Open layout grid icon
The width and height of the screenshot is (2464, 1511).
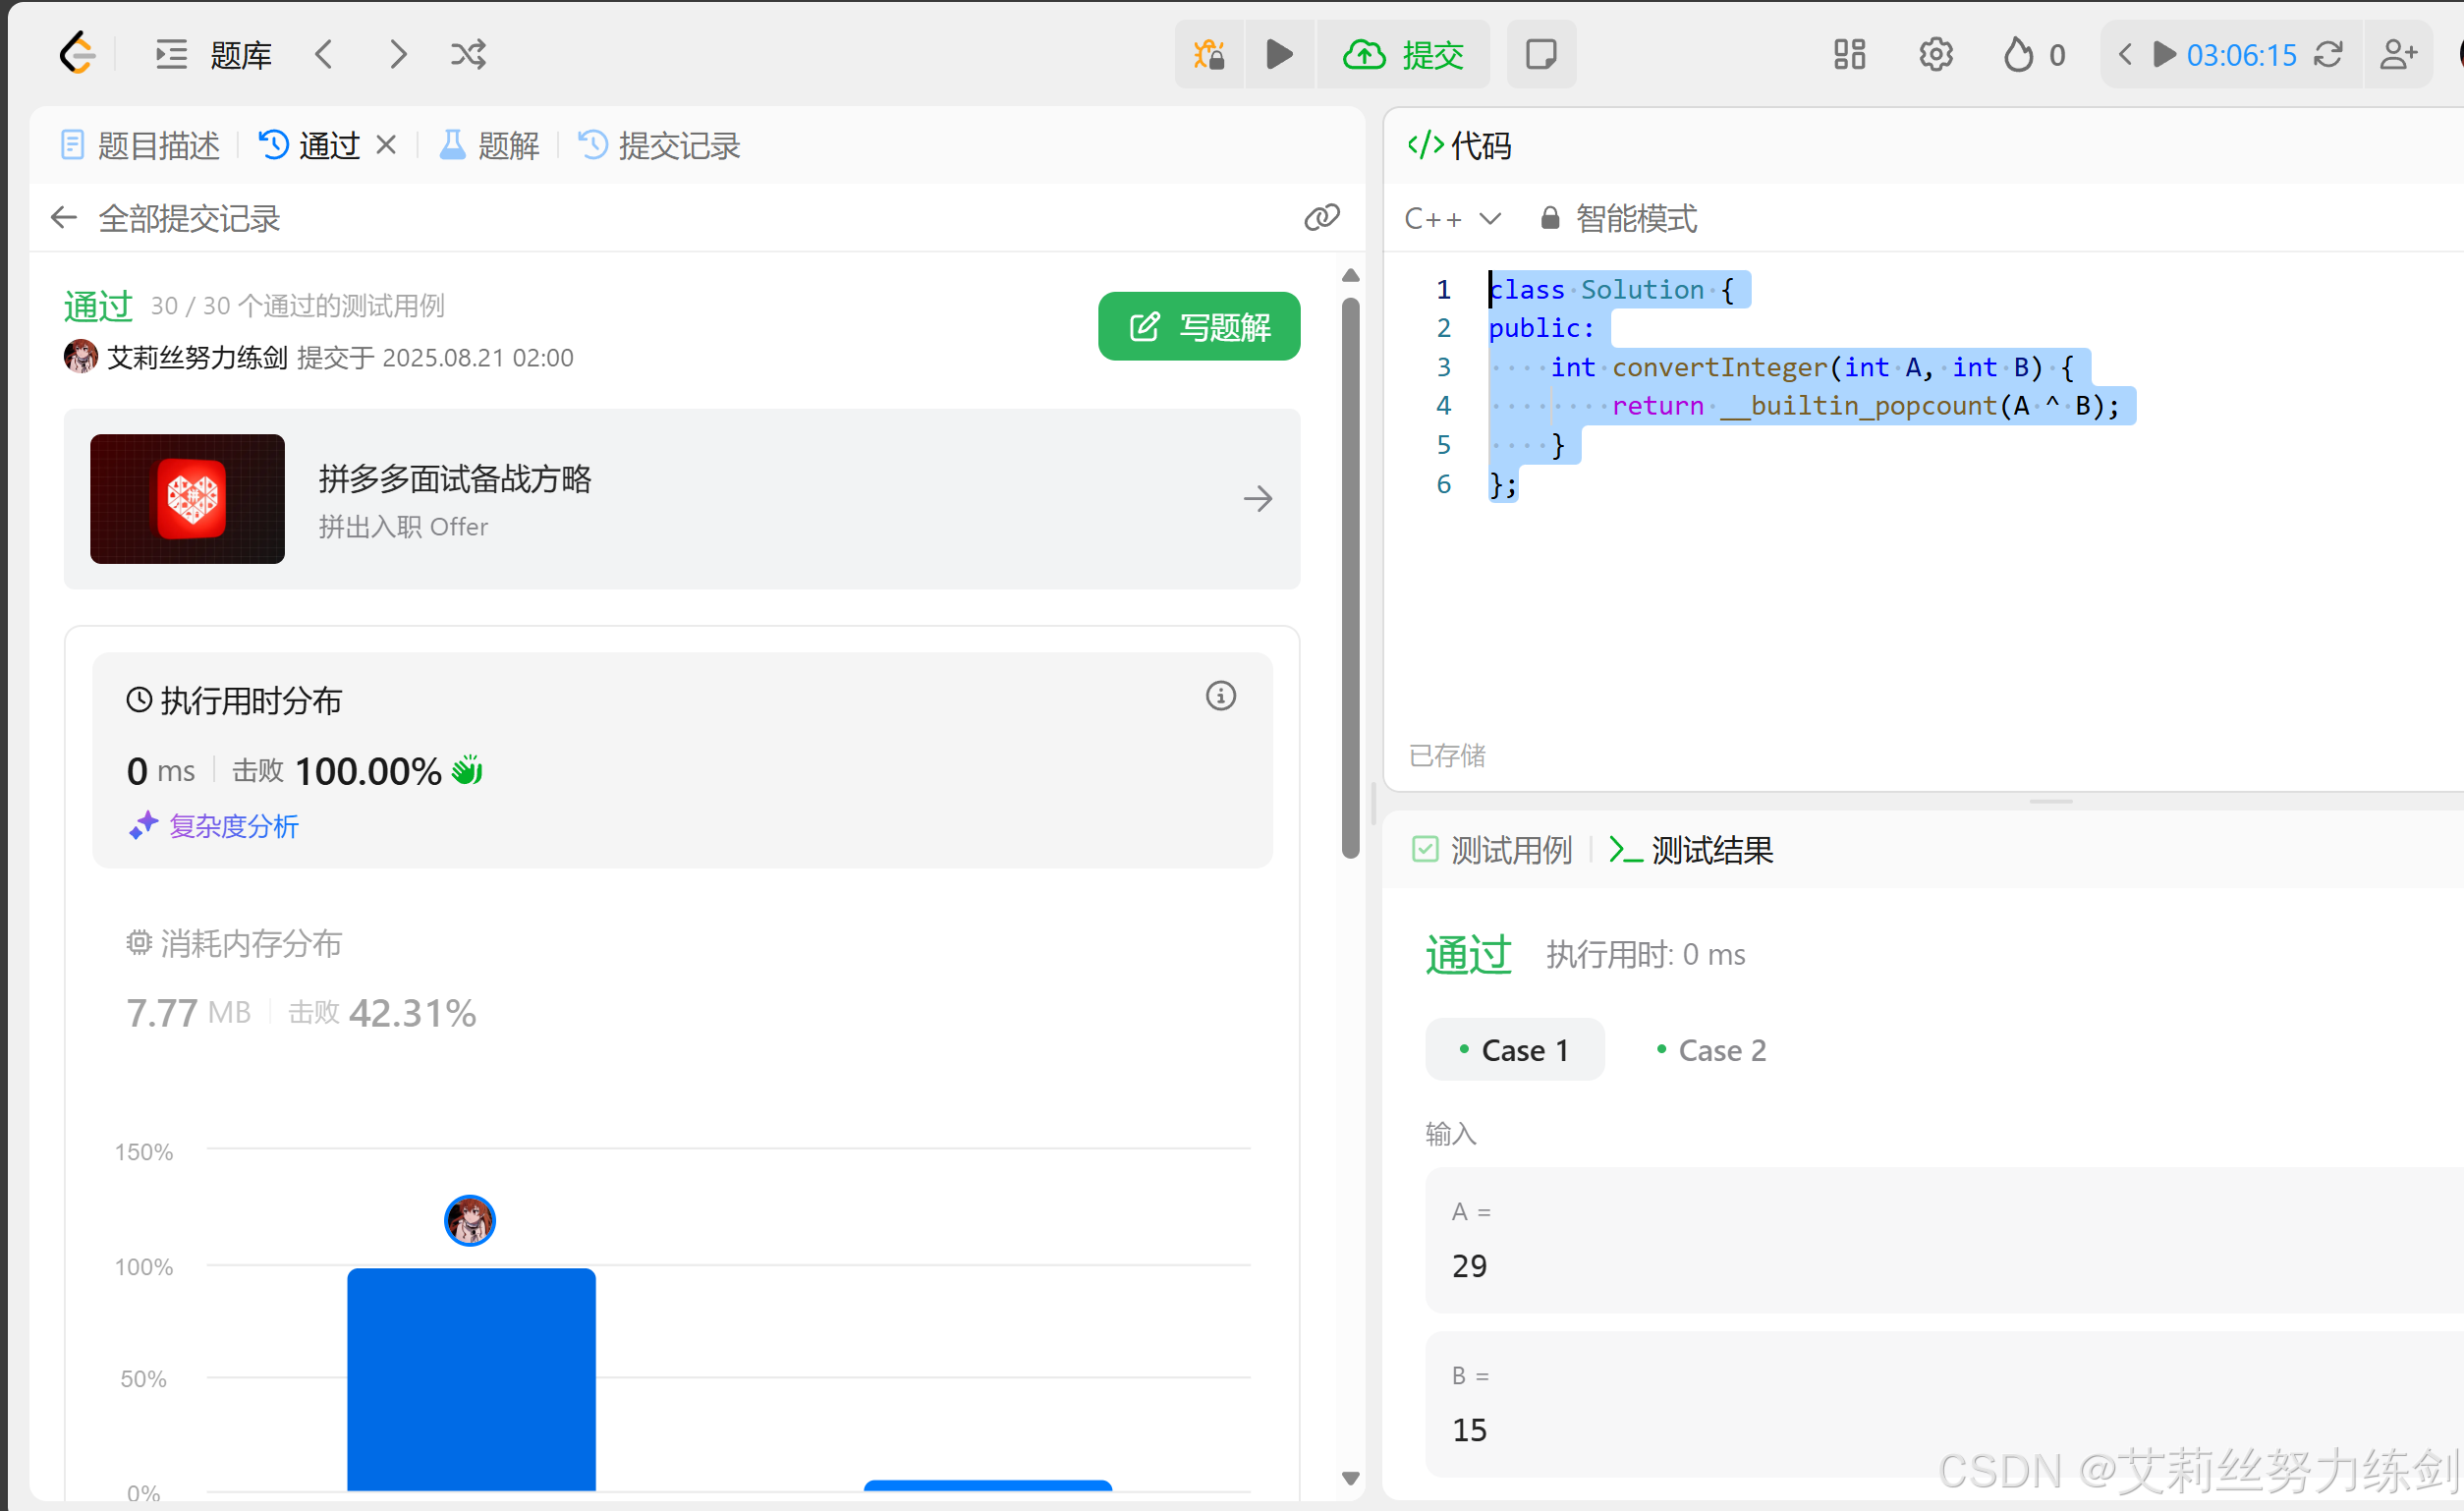click(x=1849, y=54)
